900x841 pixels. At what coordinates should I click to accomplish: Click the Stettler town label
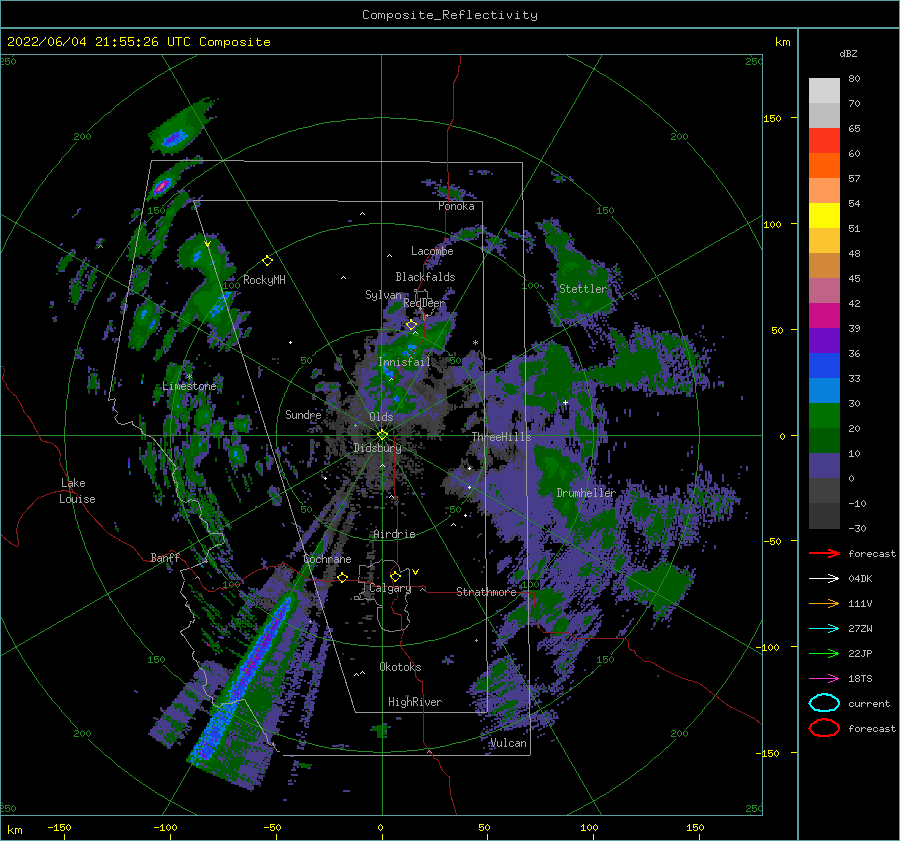pos(583,289)
